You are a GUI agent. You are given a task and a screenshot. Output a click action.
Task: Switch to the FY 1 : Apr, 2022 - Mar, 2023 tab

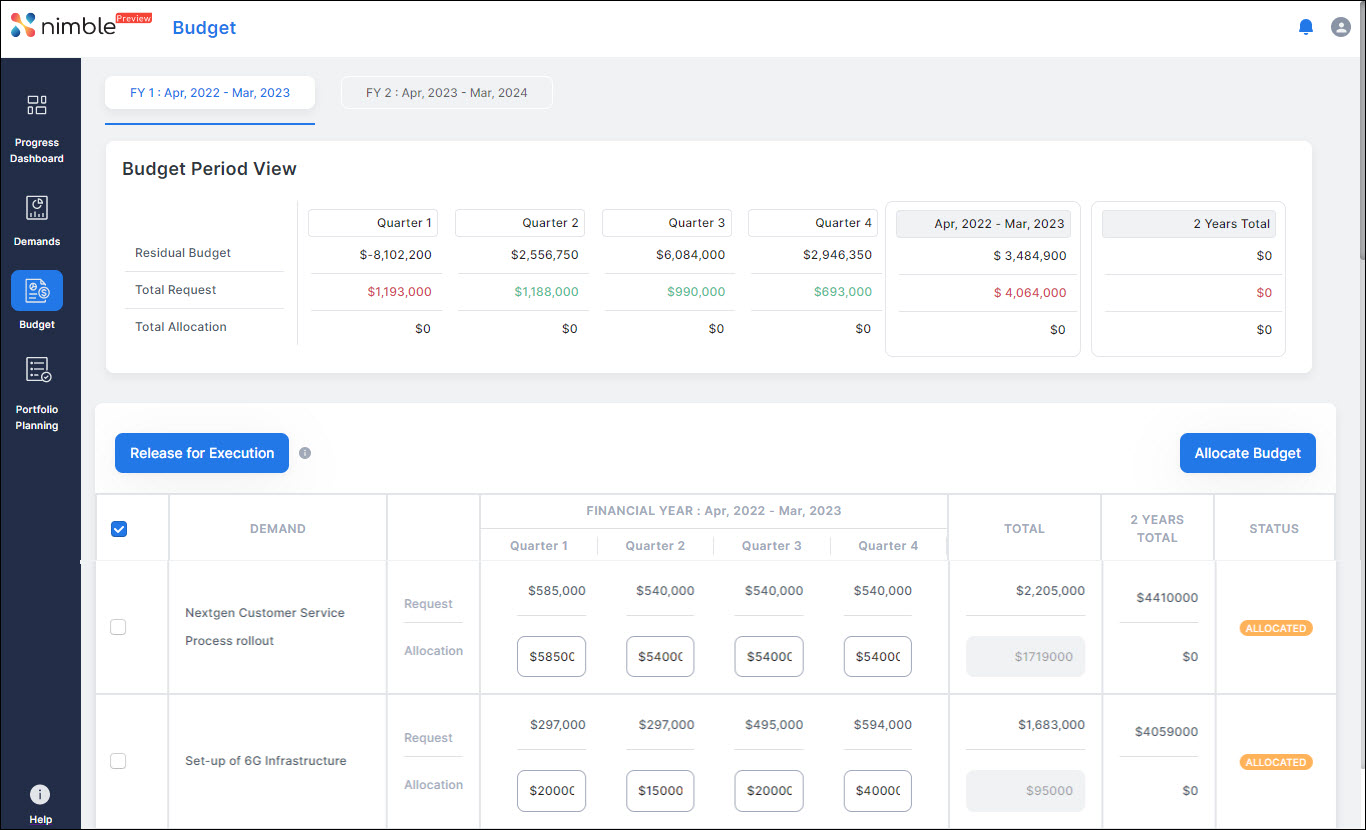click(x=210, y=93)
